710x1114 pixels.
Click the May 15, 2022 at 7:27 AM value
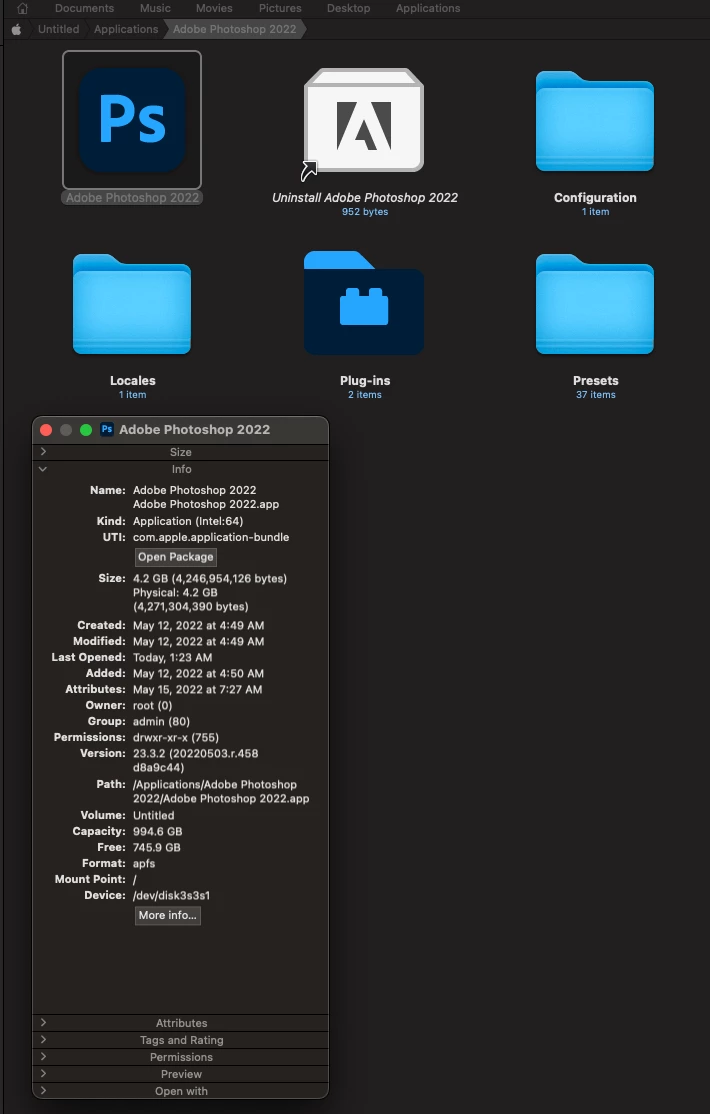(198, 689)
